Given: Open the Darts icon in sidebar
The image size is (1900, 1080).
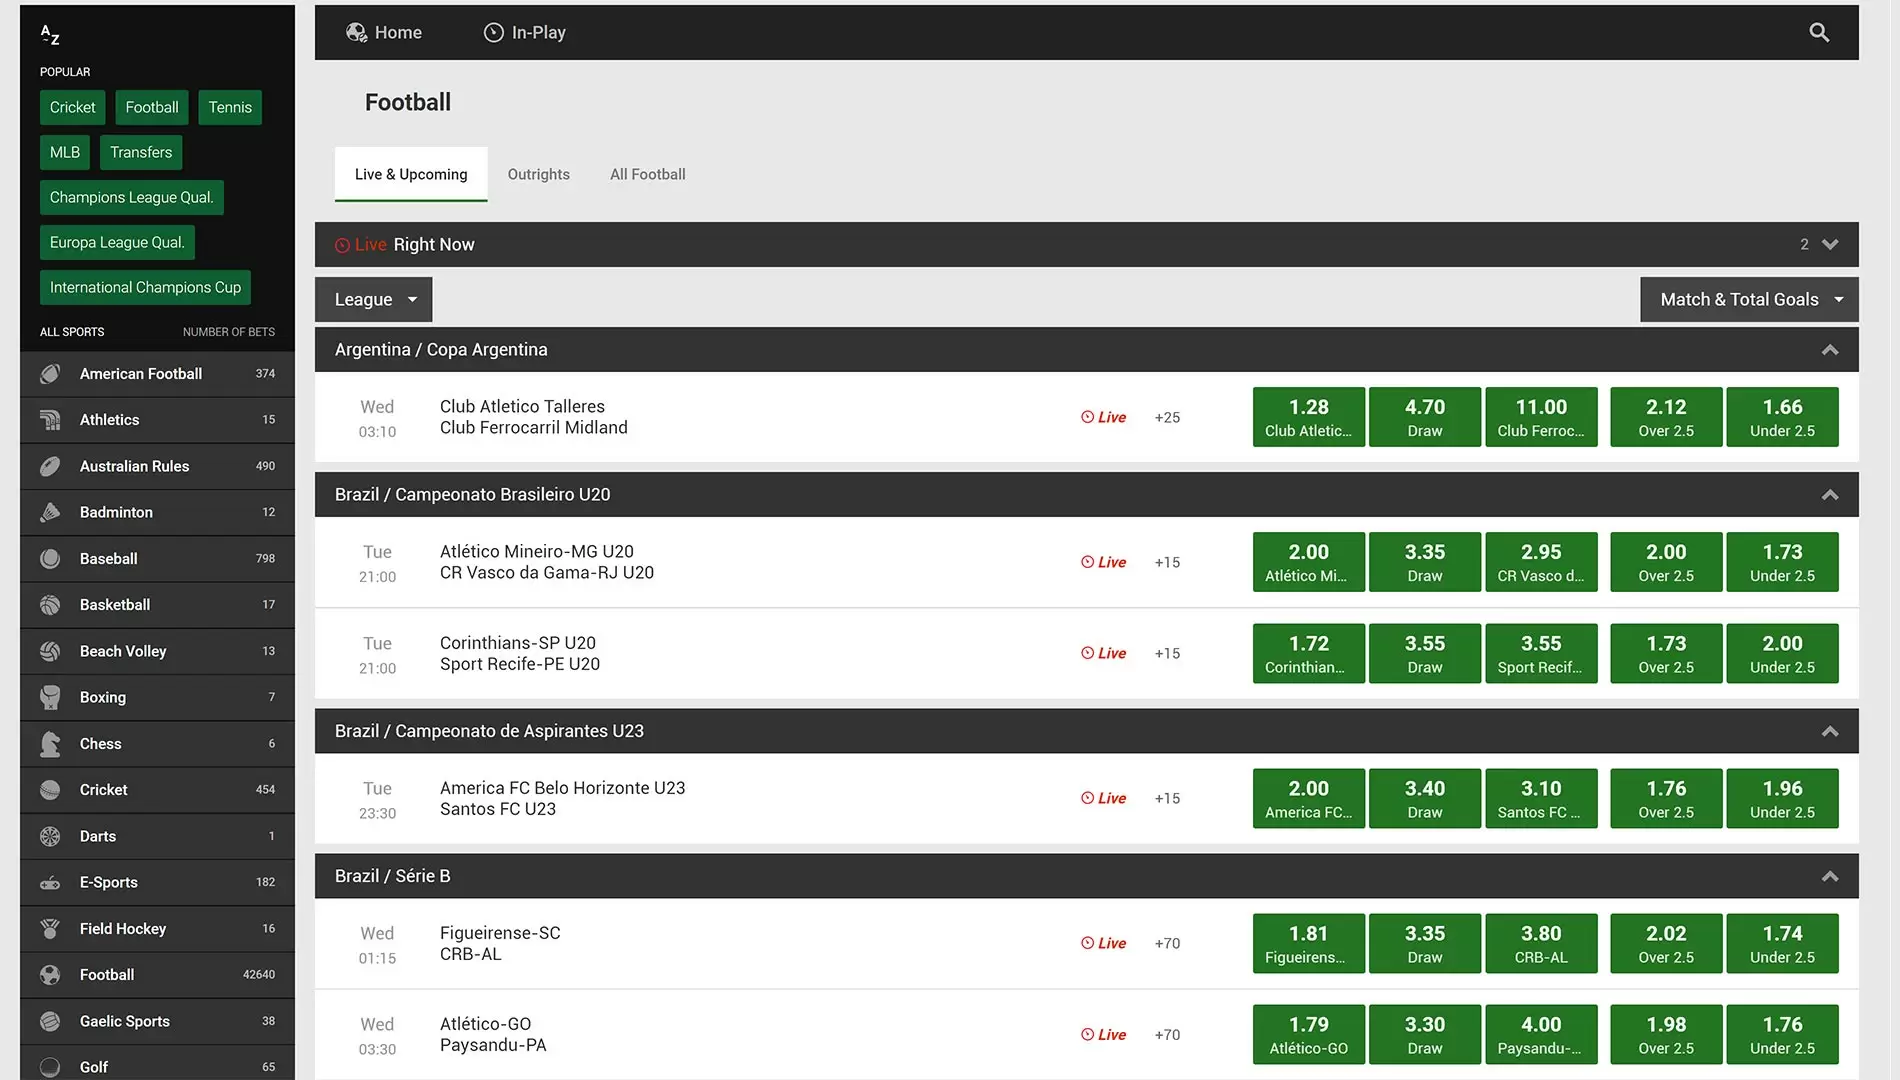Looking at the screenshot, I should [50, 836].
